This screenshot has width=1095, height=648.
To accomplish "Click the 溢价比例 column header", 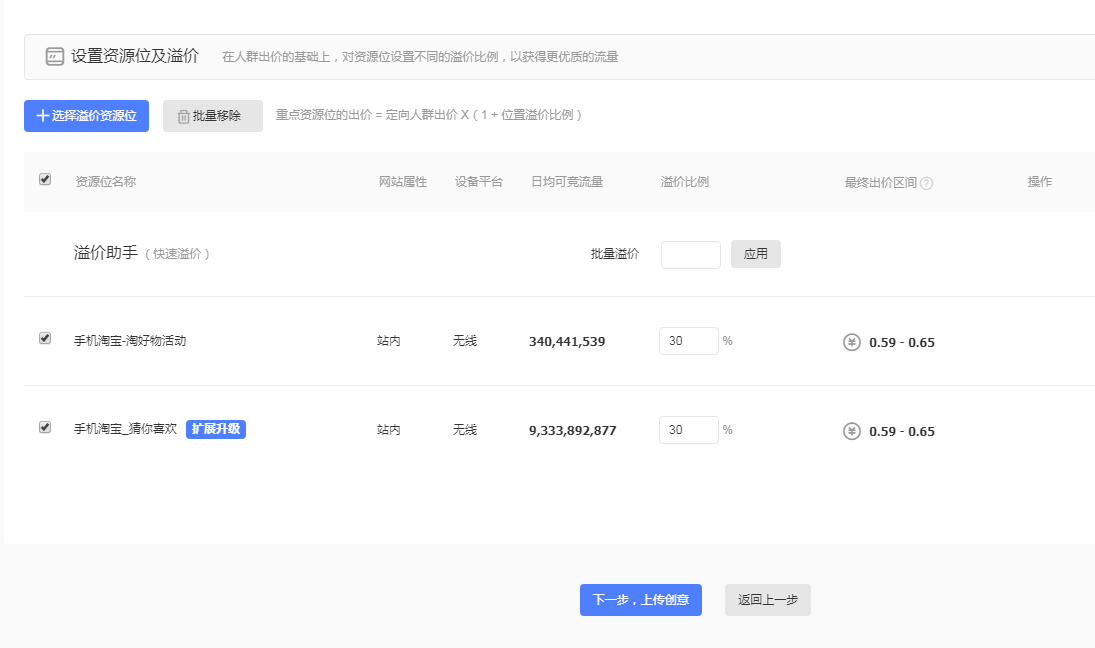I will tap(685, 182).
